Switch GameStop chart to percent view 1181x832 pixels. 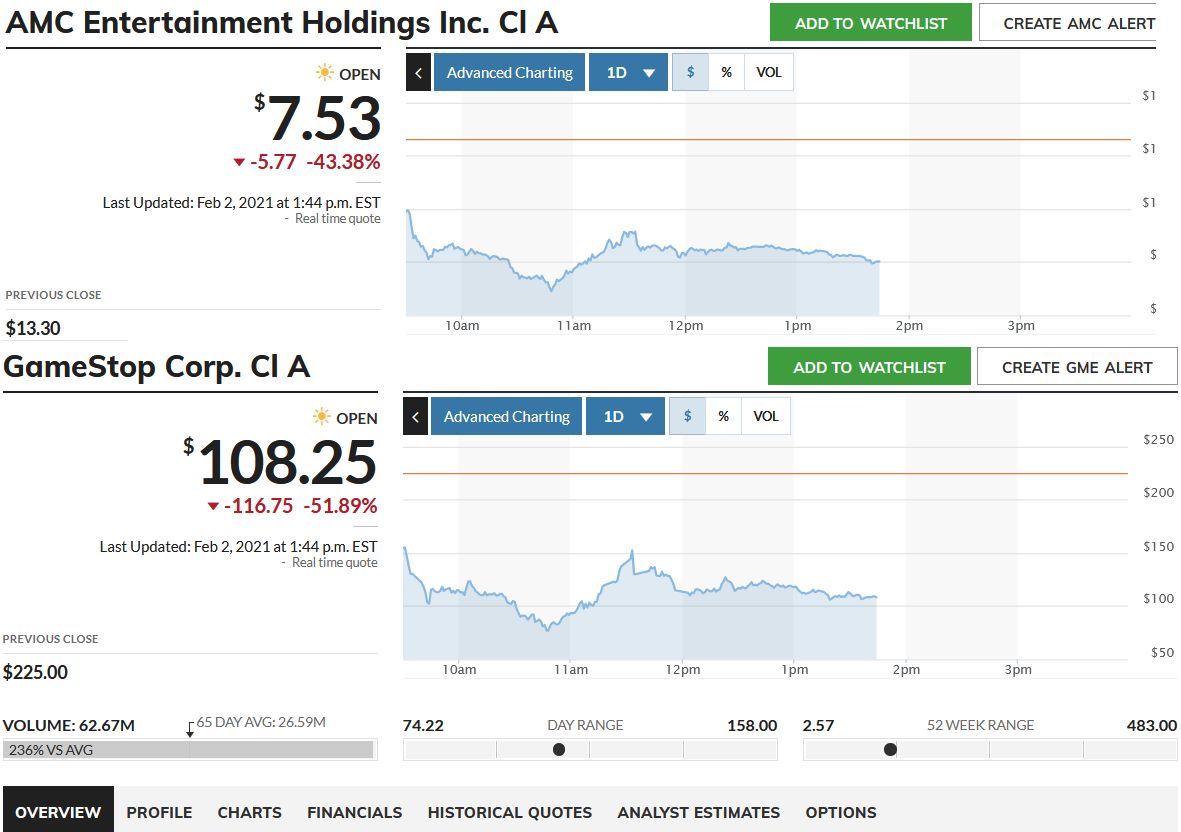(724, 417)
